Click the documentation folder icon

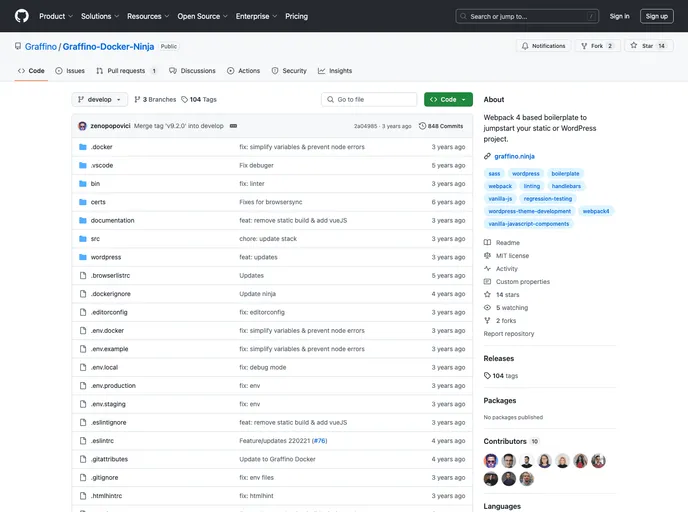point(82,221)
